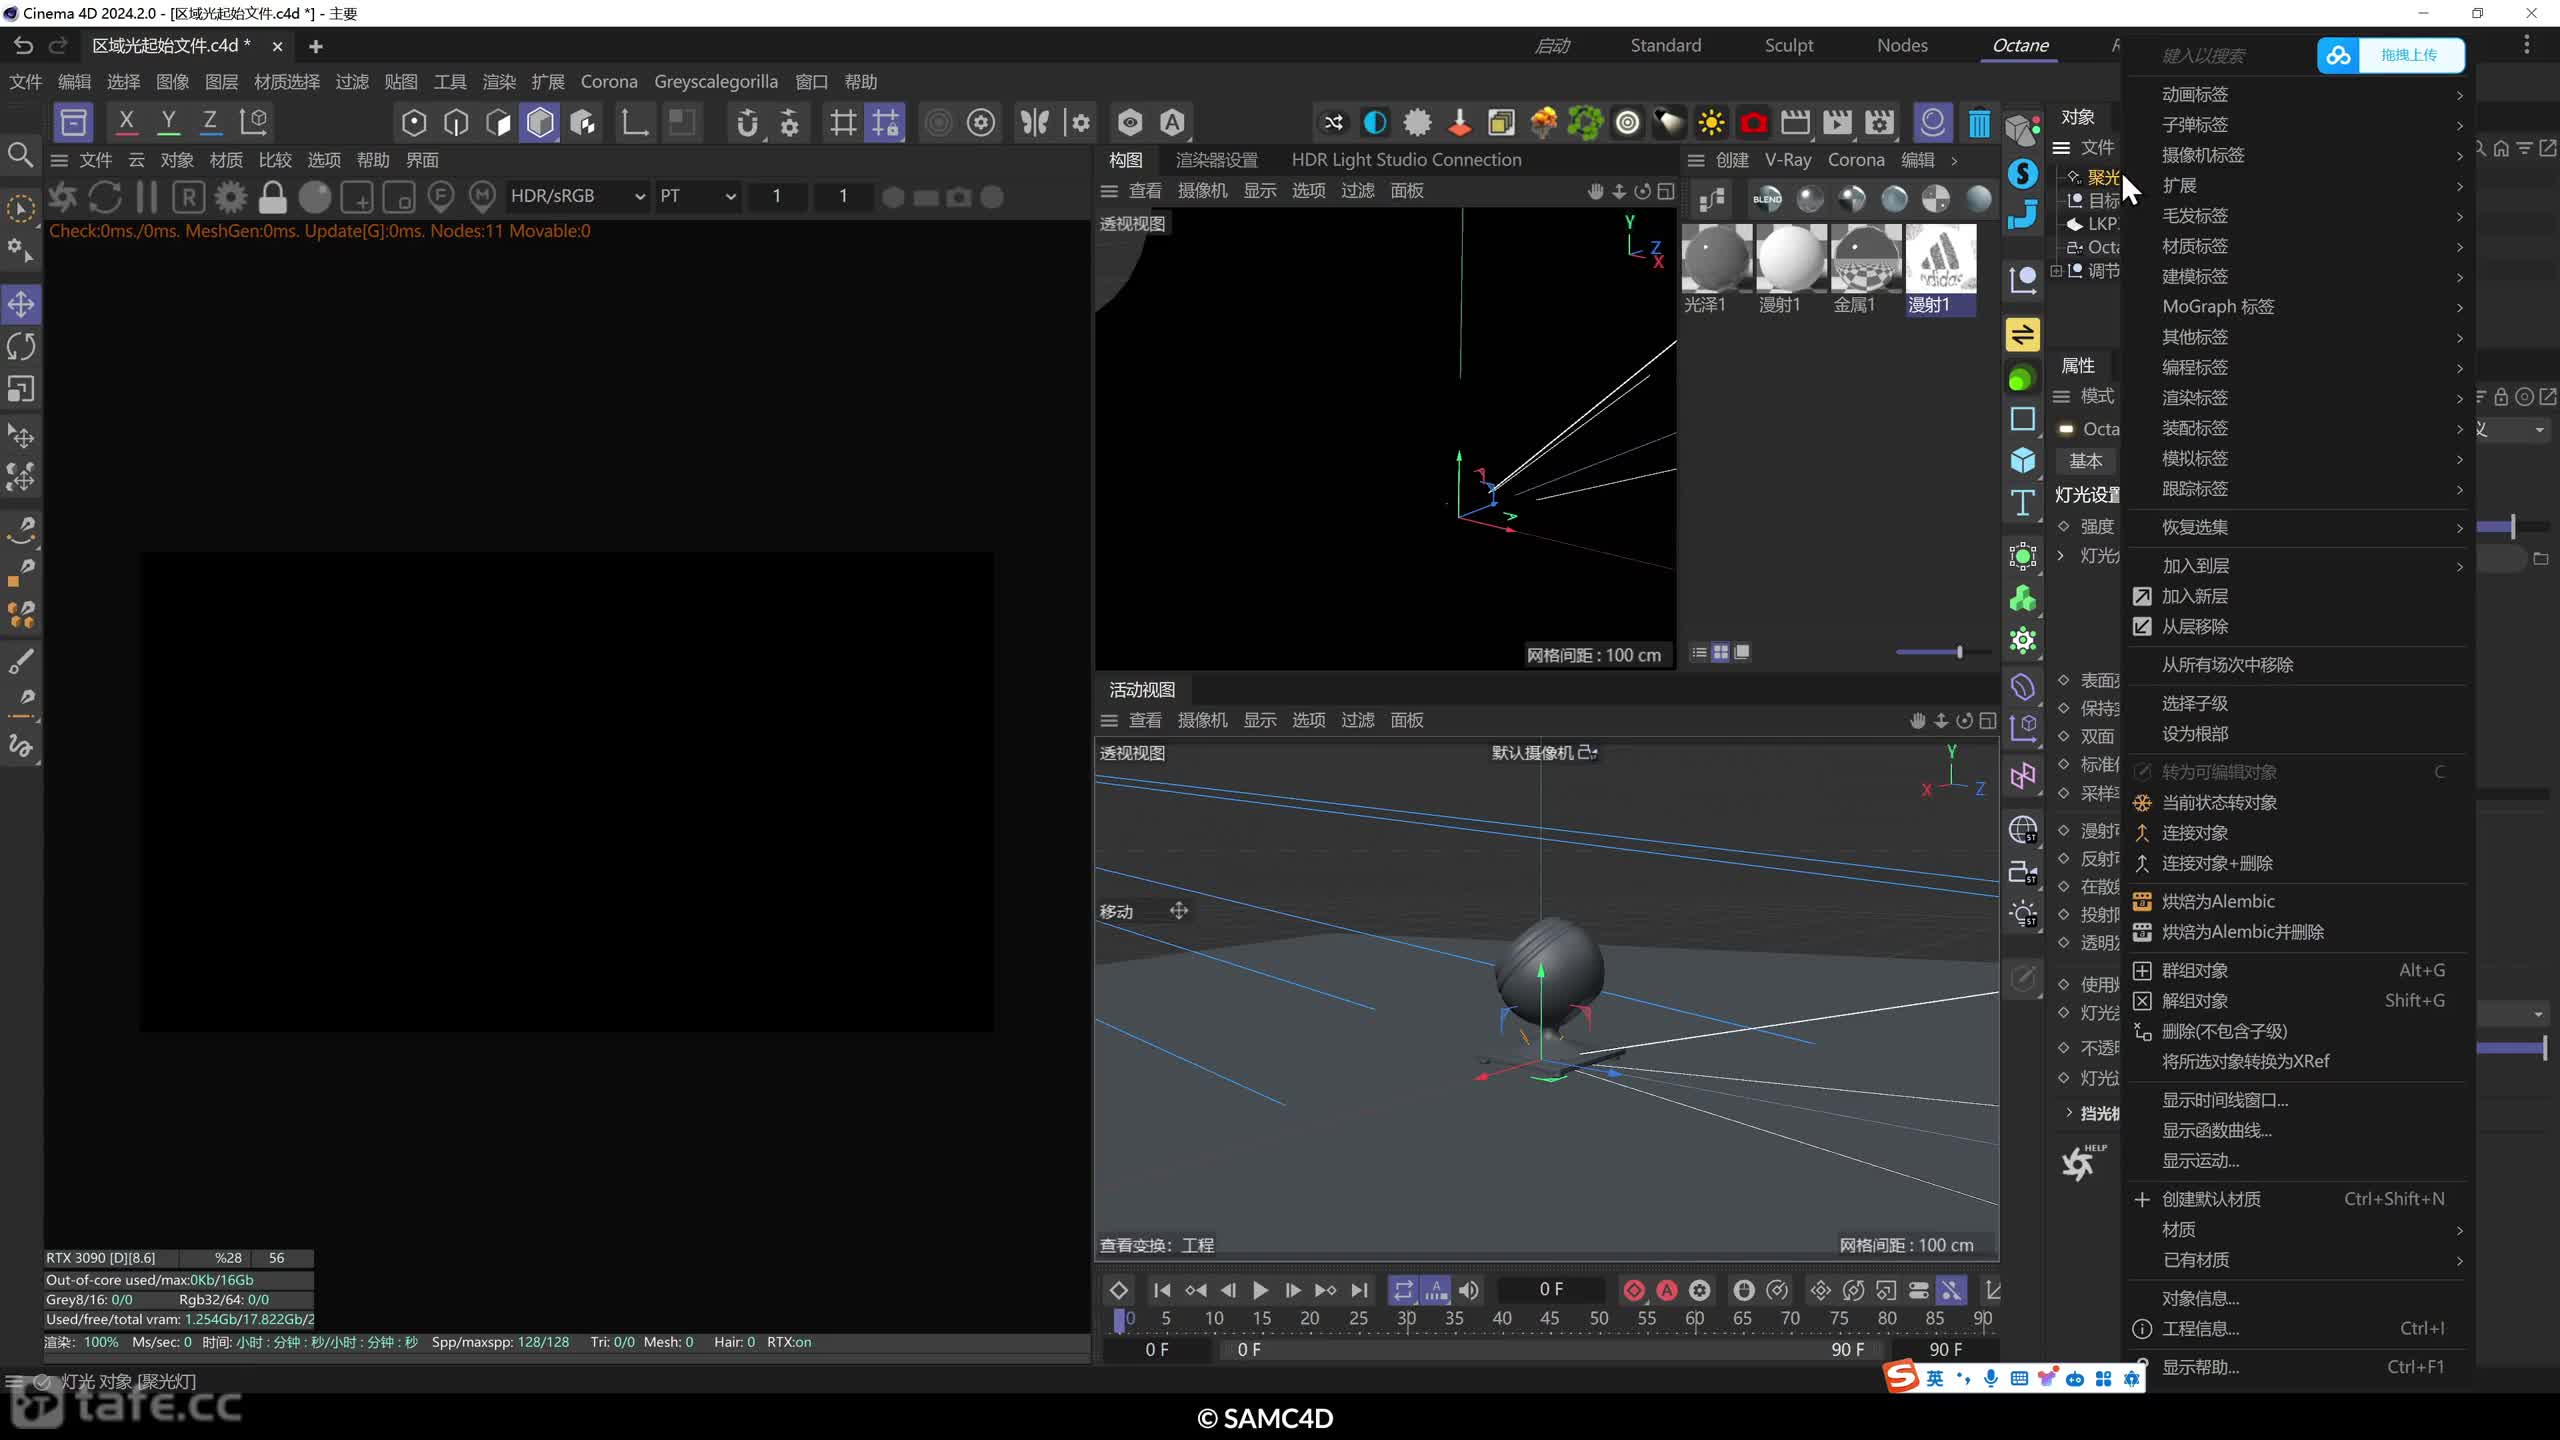
Task: Expand the MoGraph 标签 submenu
Action: click(x=2297, y=306)
